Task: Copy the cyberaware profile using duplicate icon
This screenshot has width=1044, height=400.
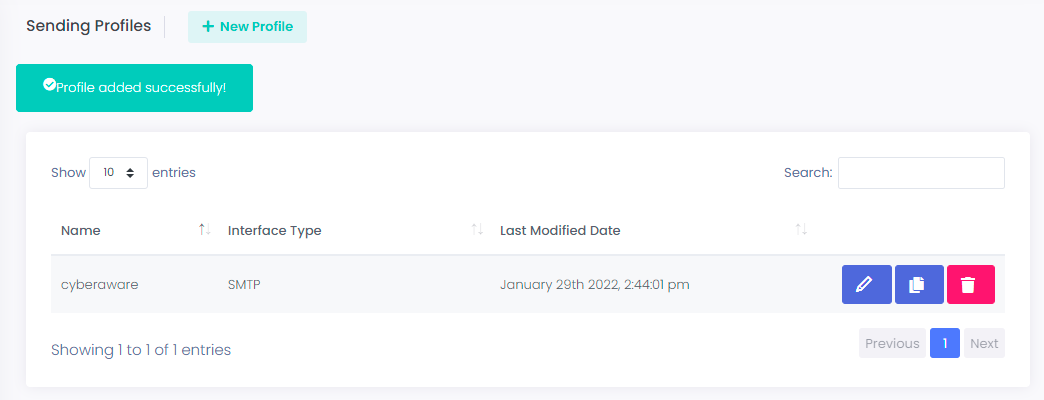Action: pyautogui.click(x=919, y=285)
